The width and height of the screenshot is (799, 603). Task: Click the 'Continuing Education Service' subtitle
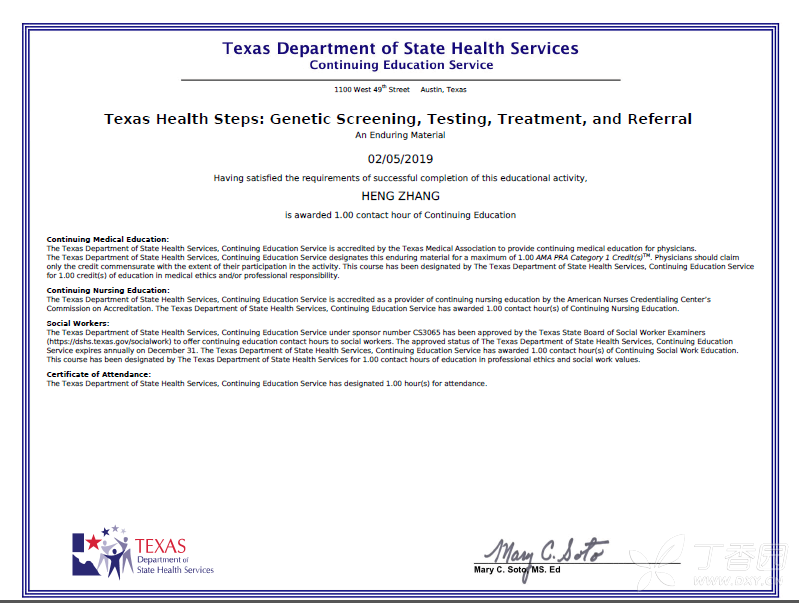[x=401, y=65]
